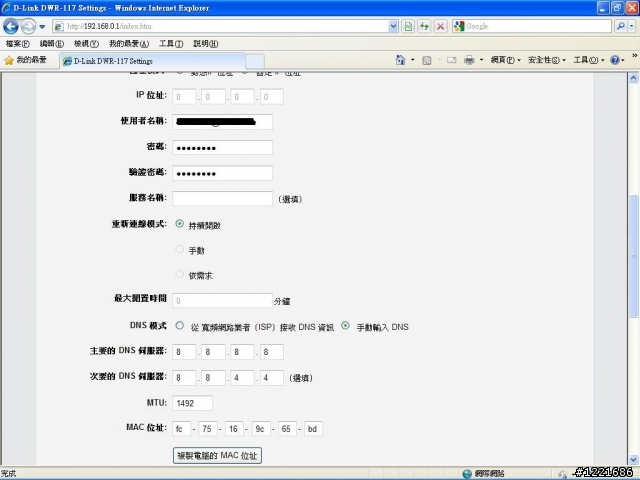Click the 使用者名稱 field
The image size is (640, 480).
click(222, 122)
